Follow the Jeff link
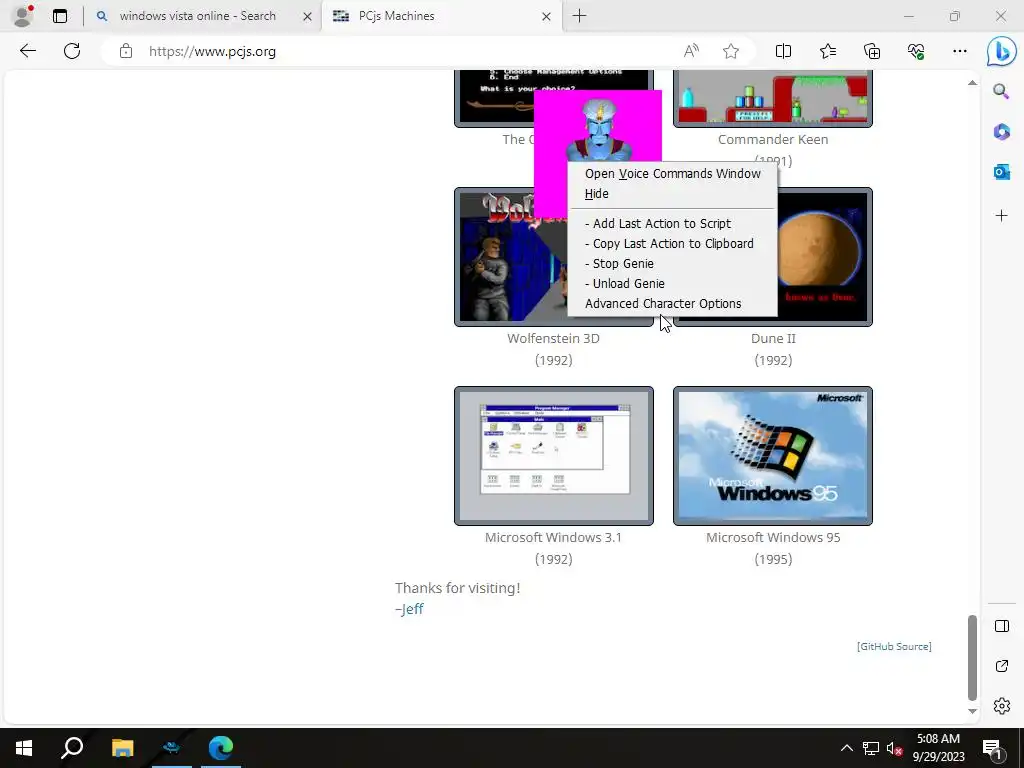Image resolution: width=1024 pixels, height=768 pixels. [411, 609]
